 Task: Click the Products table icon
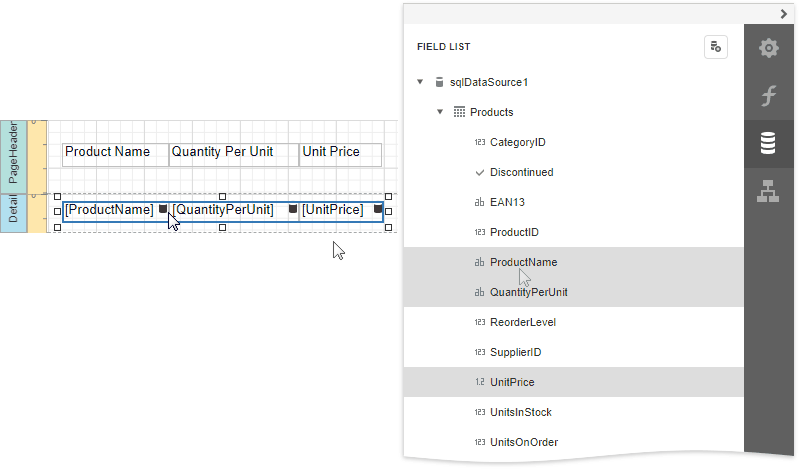tap(459, 112)
